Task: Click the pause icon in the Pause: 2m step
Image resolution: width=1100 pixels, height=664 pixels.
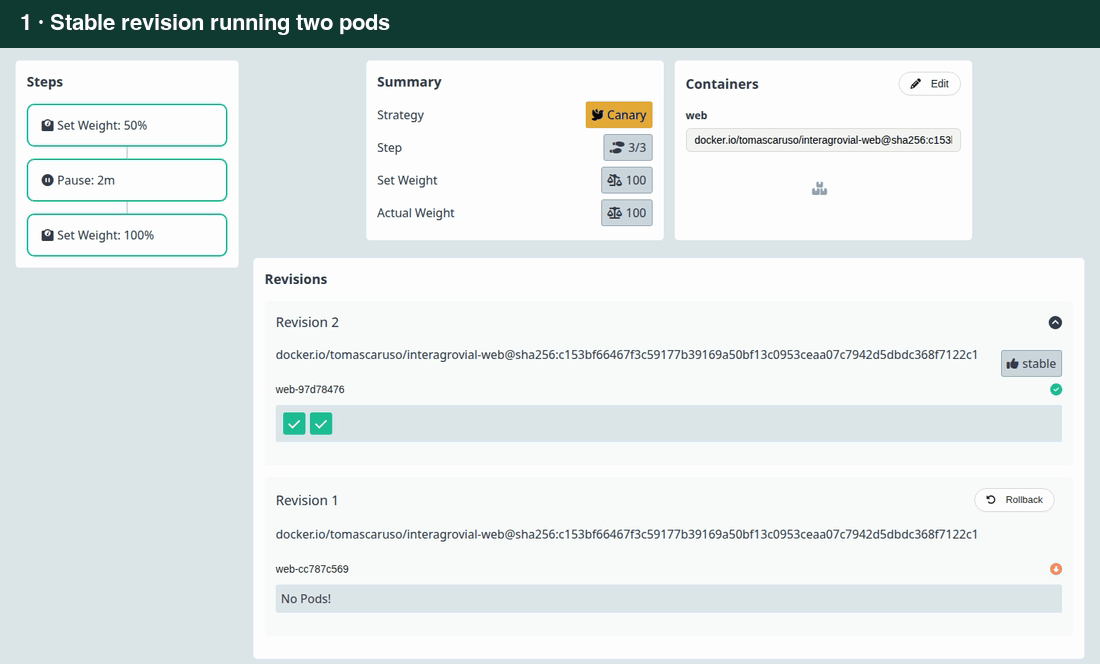Action: (x=47, y=180)
